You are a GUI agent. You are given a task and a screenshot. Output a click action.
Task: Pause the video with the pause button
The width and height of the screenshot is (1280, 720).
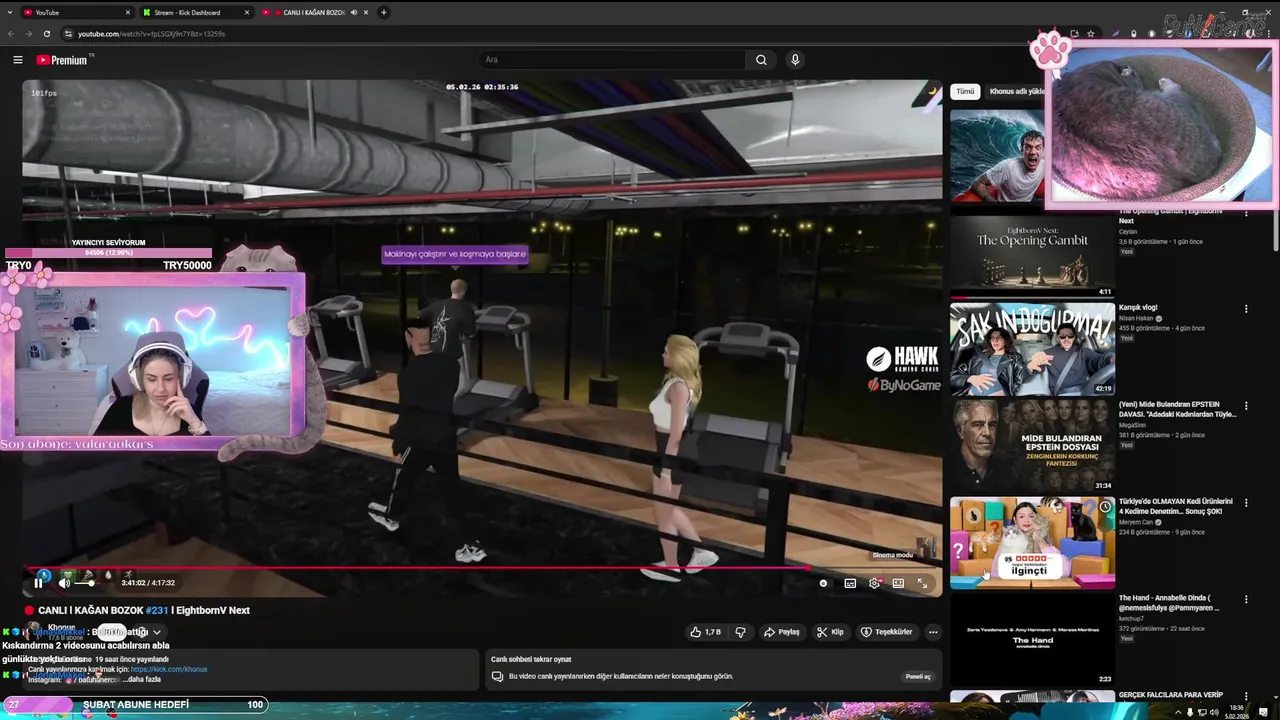point(38,583)
